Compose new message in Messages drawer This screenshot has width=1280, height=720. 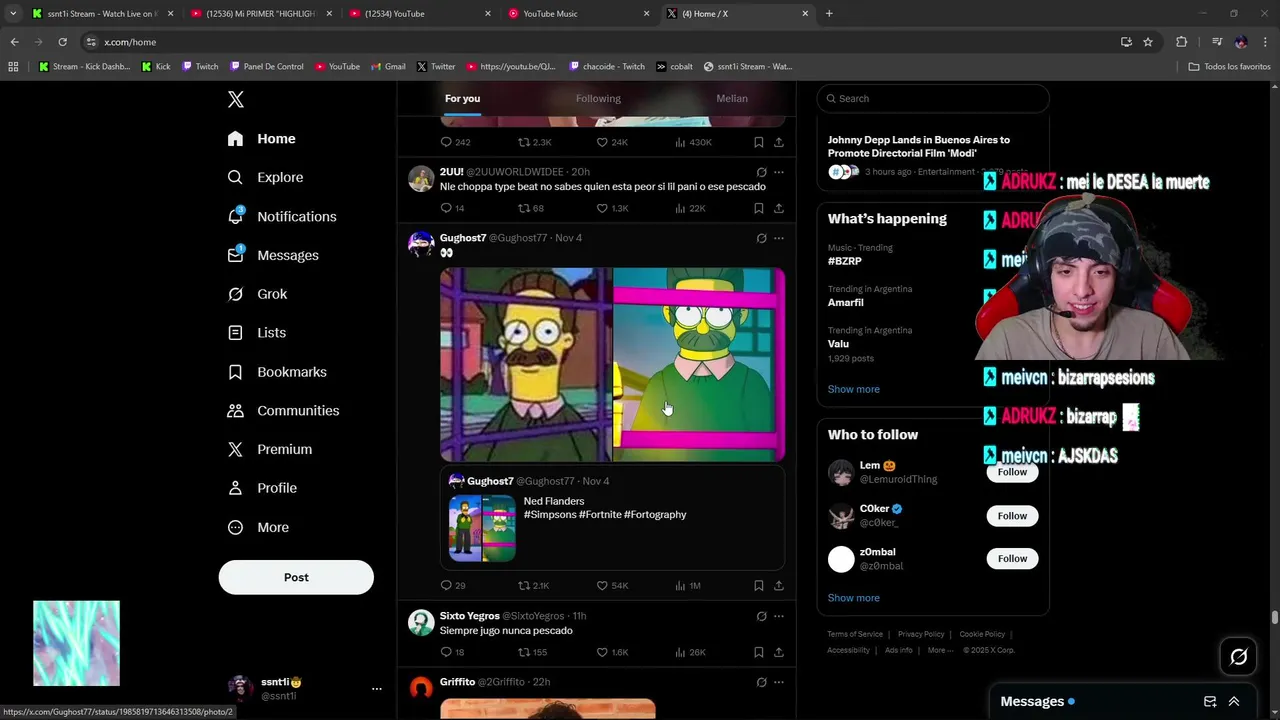[1210, 702]
